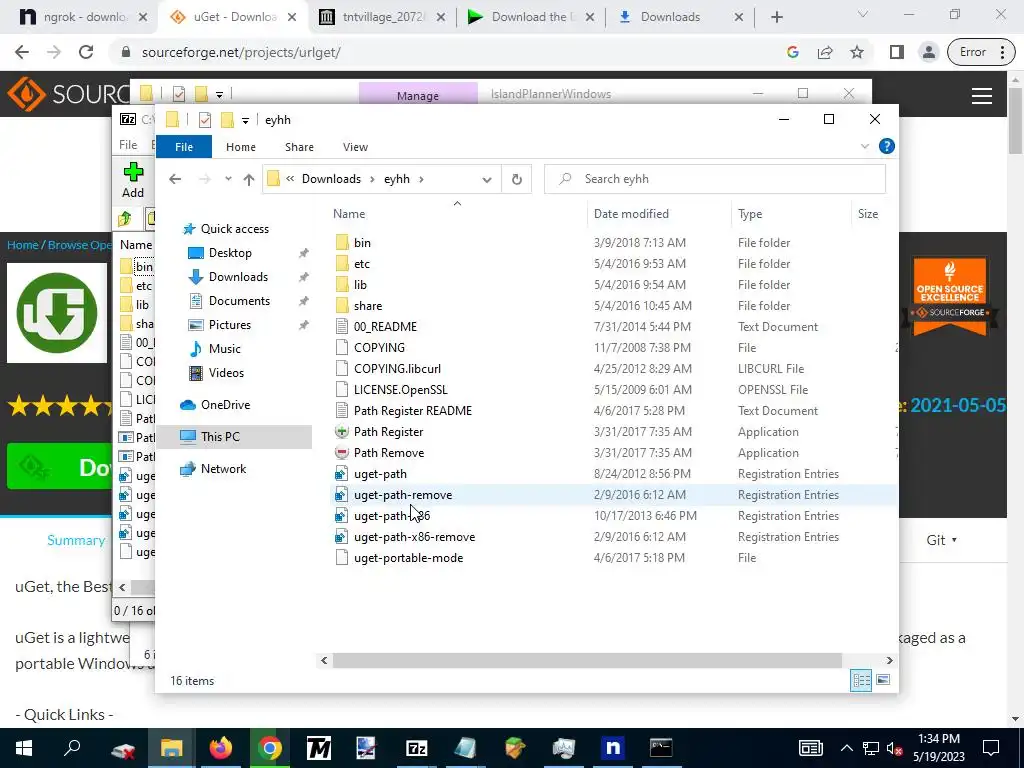The image size is (1024, 768).
Task: Click the Downloads breadcrumb in address bar
Action: point(331,179)
